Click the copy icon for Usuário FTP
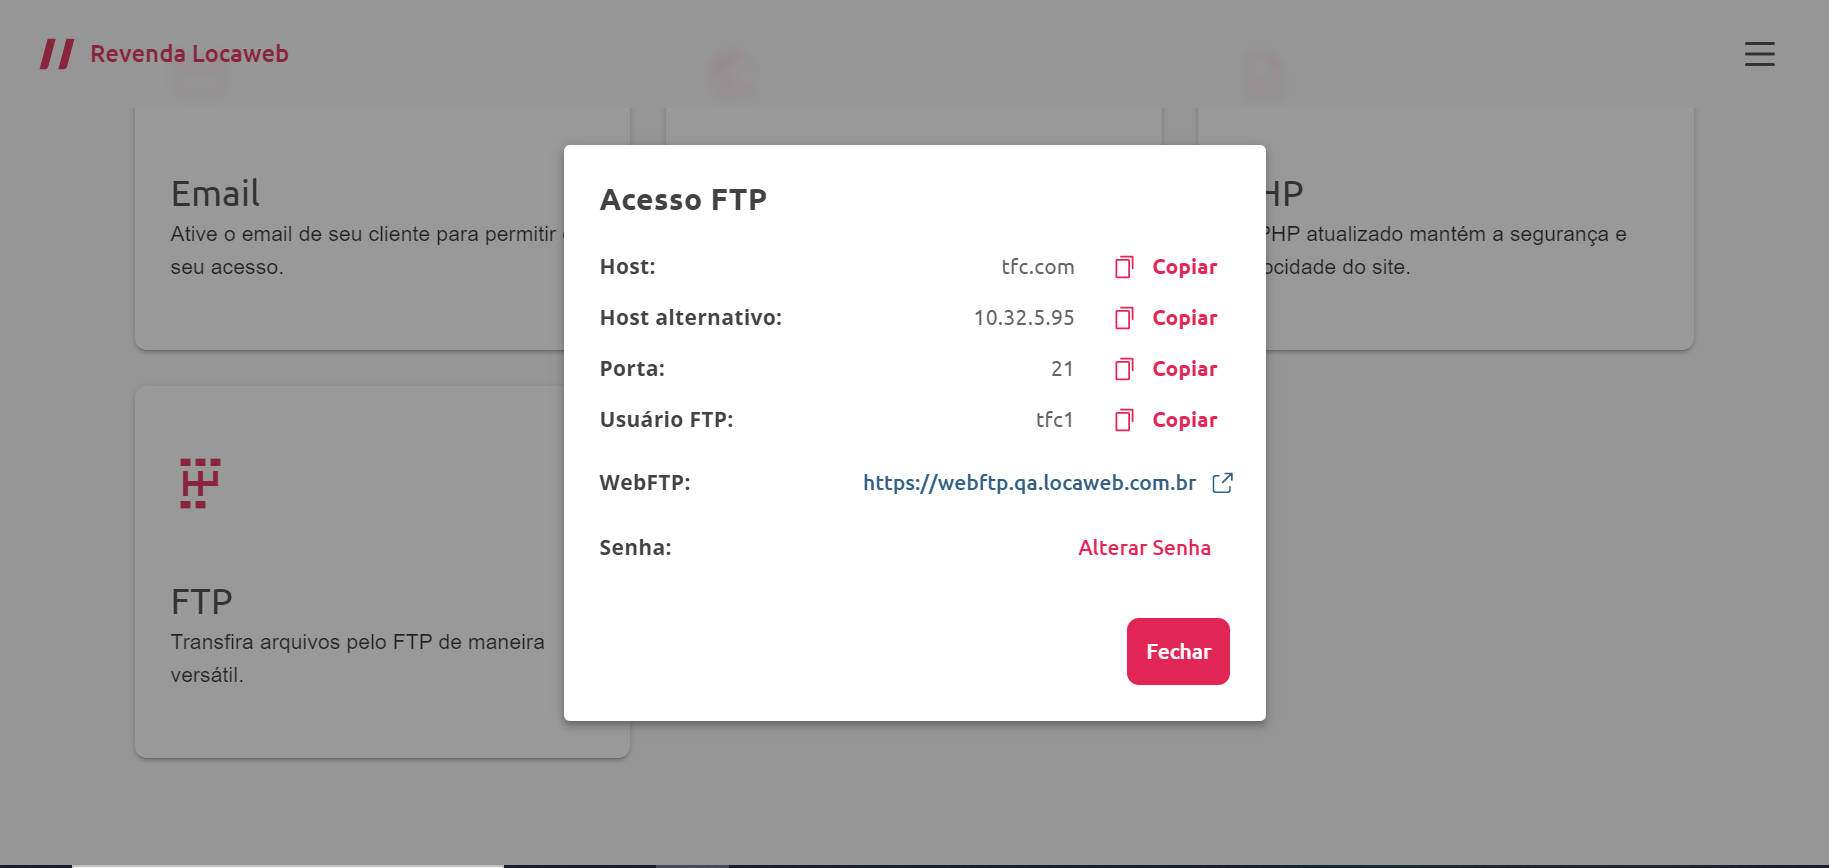This screenshot has height=868, width=1829. tap(1124, 420)
